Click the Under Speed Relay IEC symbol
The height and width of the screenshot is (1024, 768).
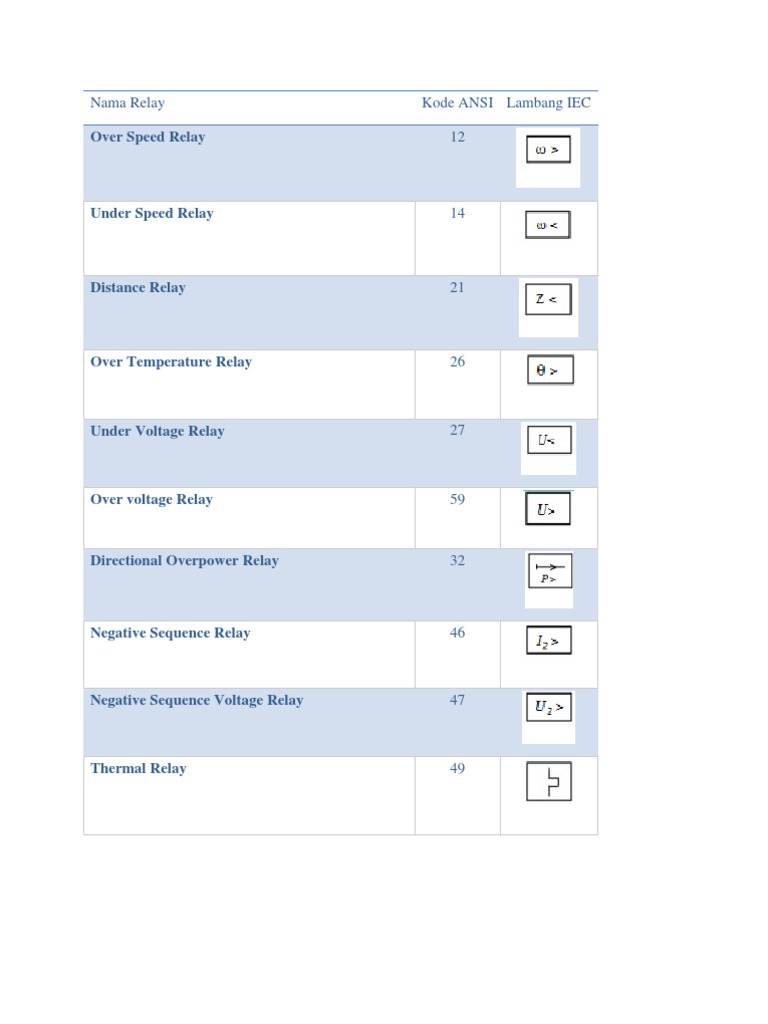click(x=547, y=226)
